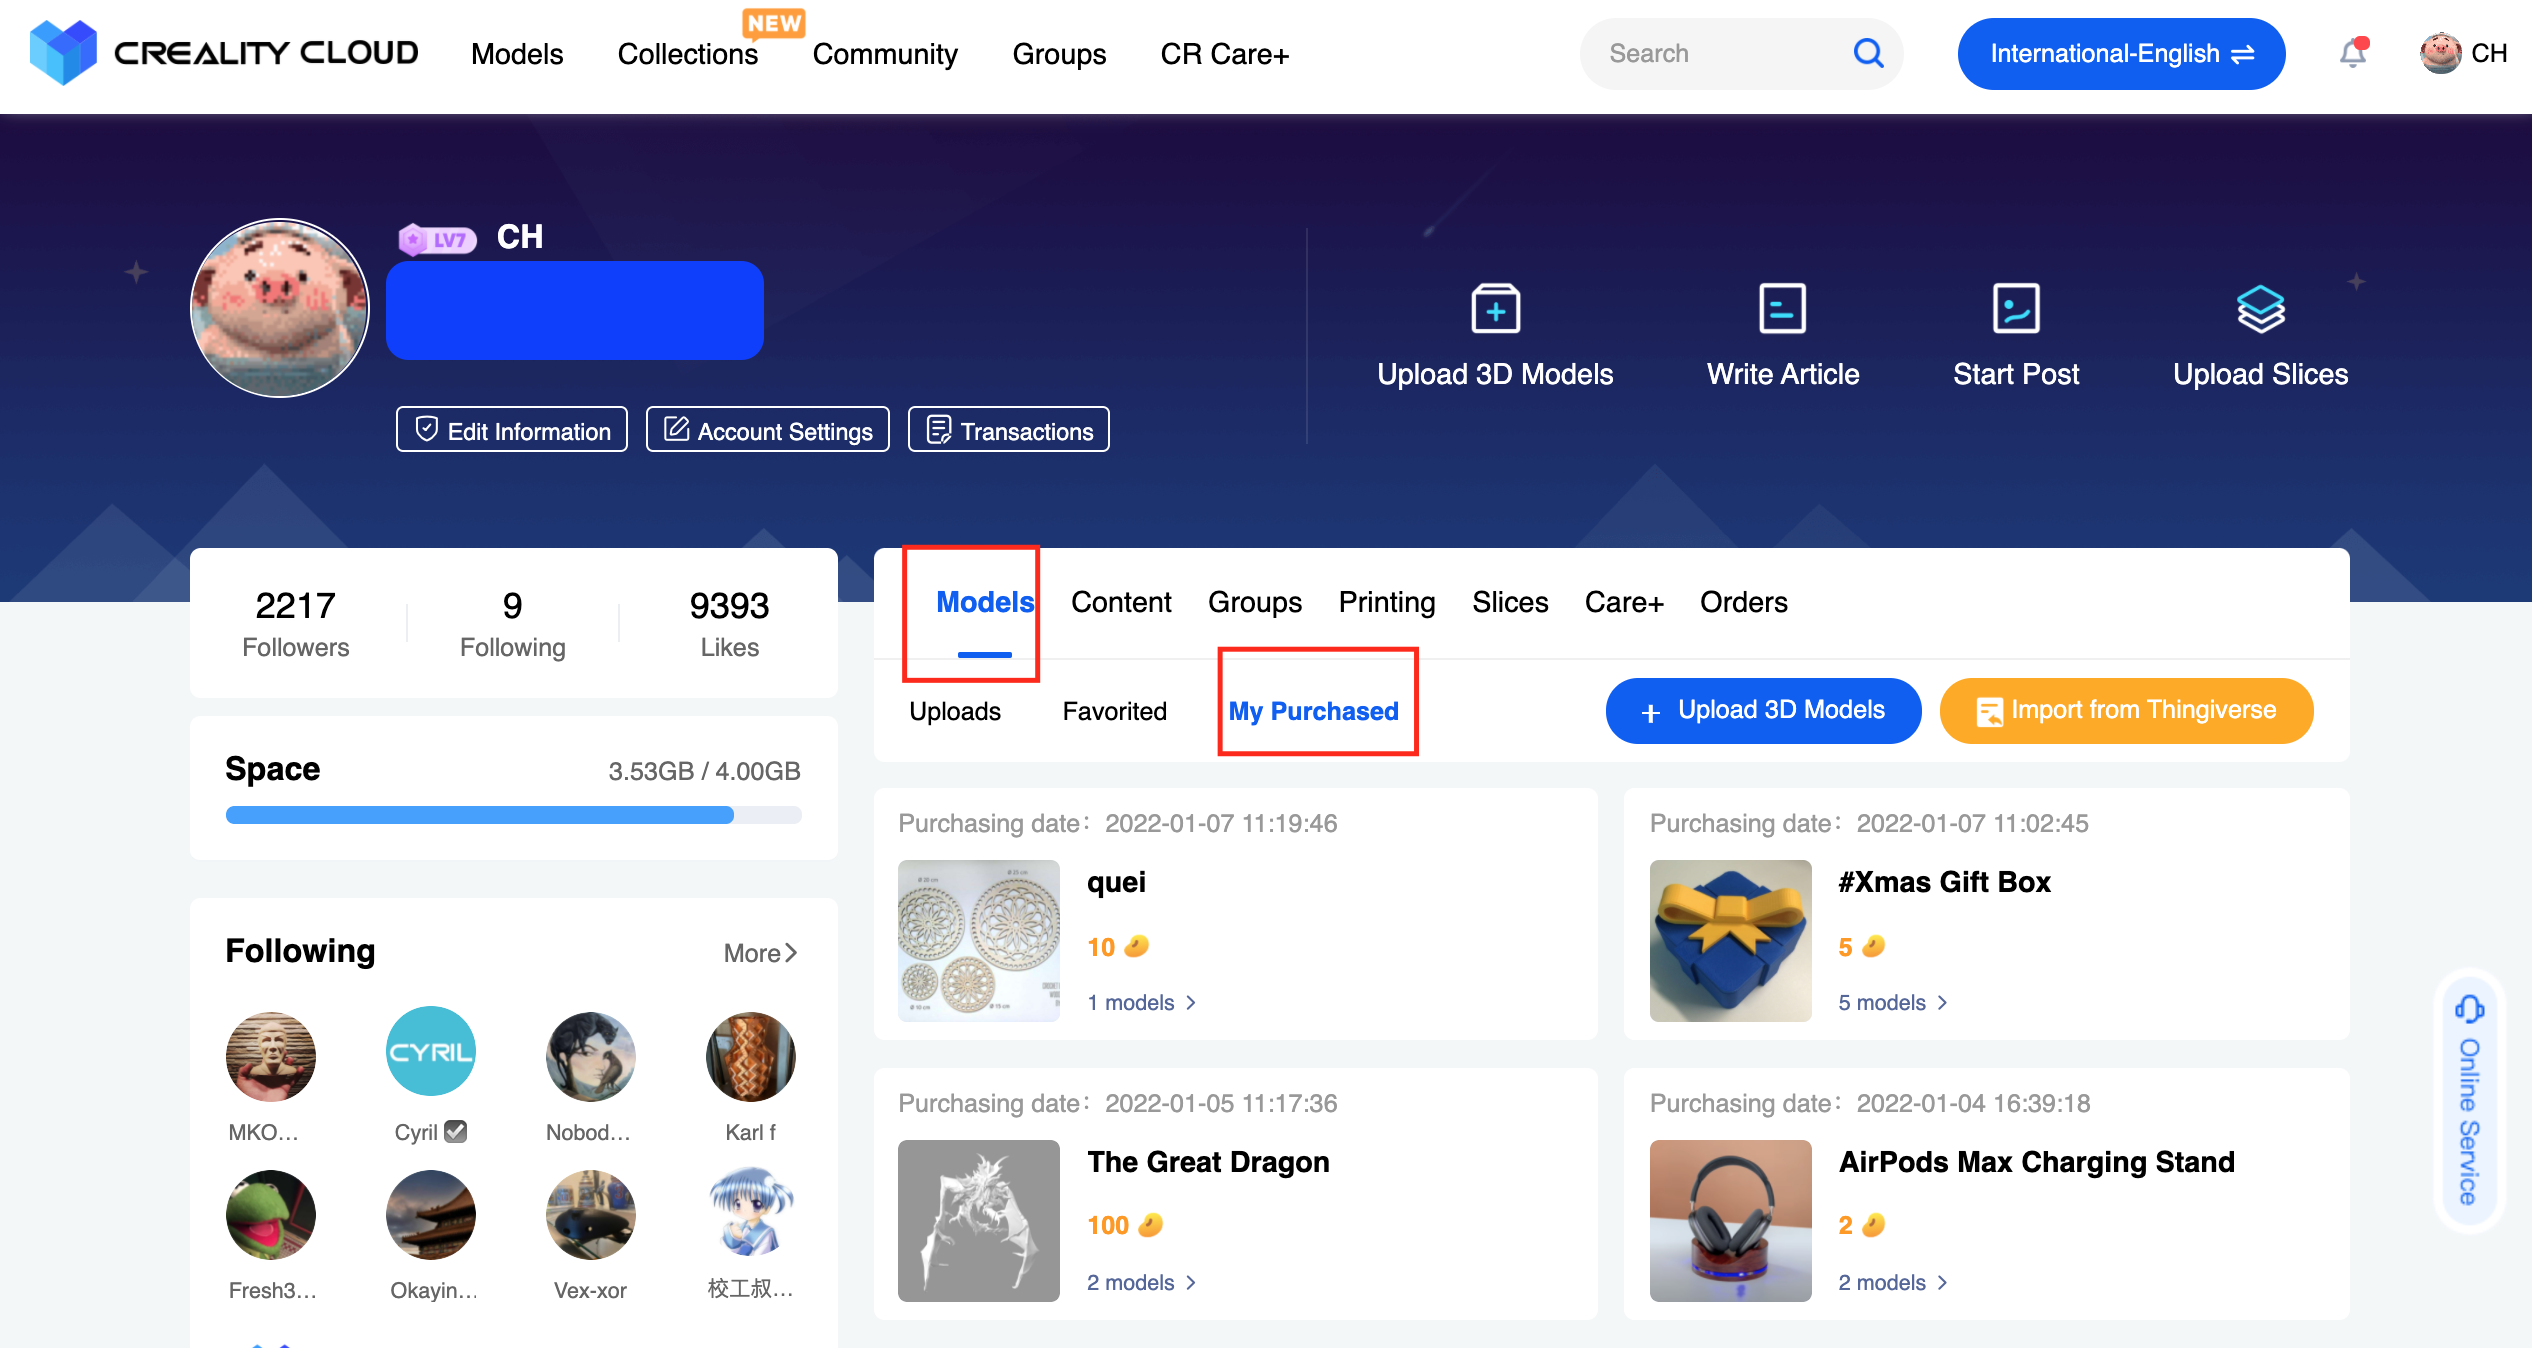Check Cyril's verified follow badge

[455, 1131]
